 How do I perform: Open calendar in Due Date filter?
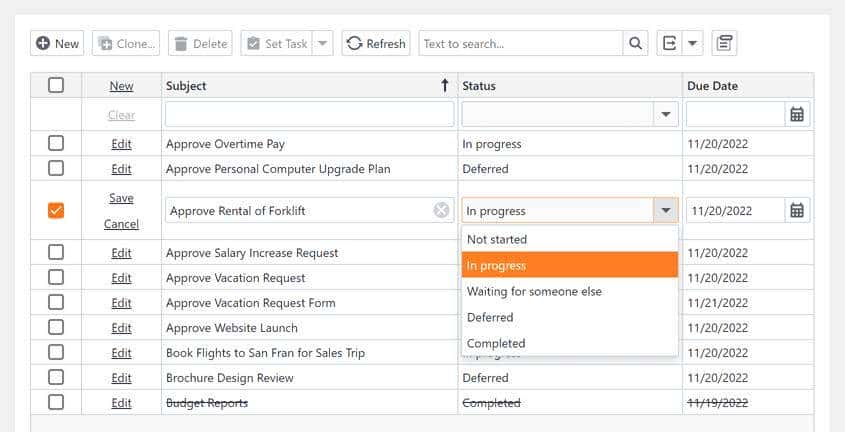(x=797, y=114)
